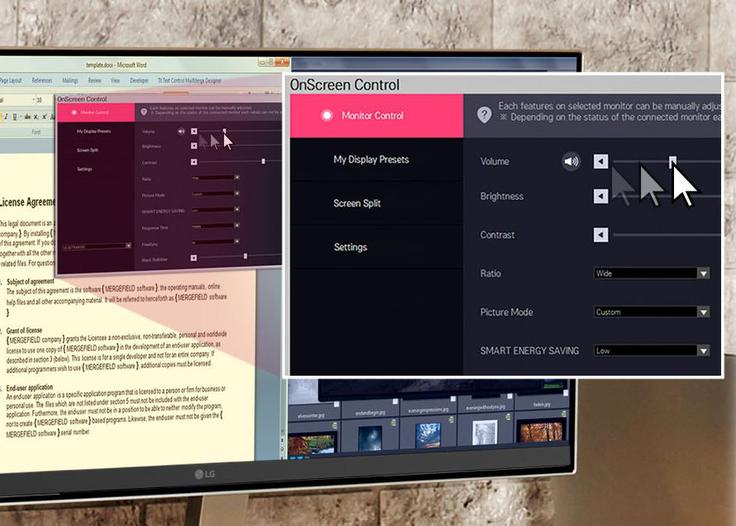Click Volume decrease arrow in the enlarged panel
This screenshot has height=526, width=736.
point(601,161)
